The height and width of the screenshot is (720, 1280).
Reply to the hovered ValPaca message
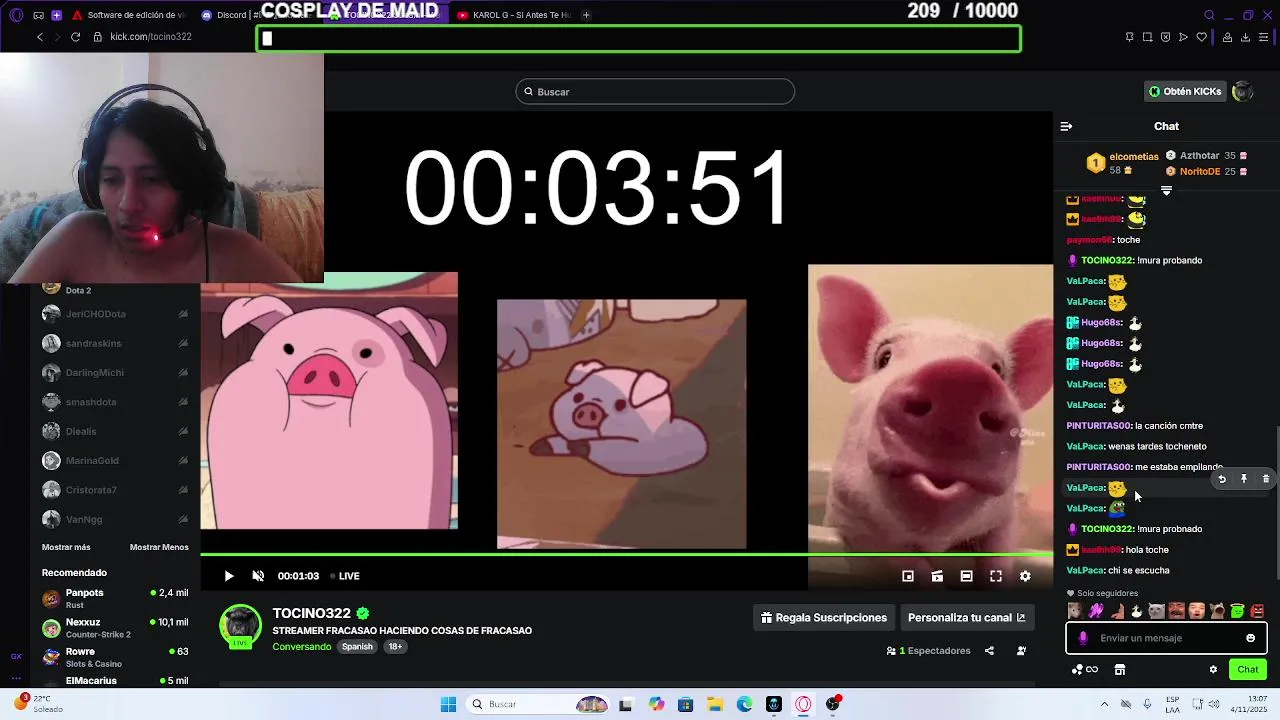[x=1222, y=479]
